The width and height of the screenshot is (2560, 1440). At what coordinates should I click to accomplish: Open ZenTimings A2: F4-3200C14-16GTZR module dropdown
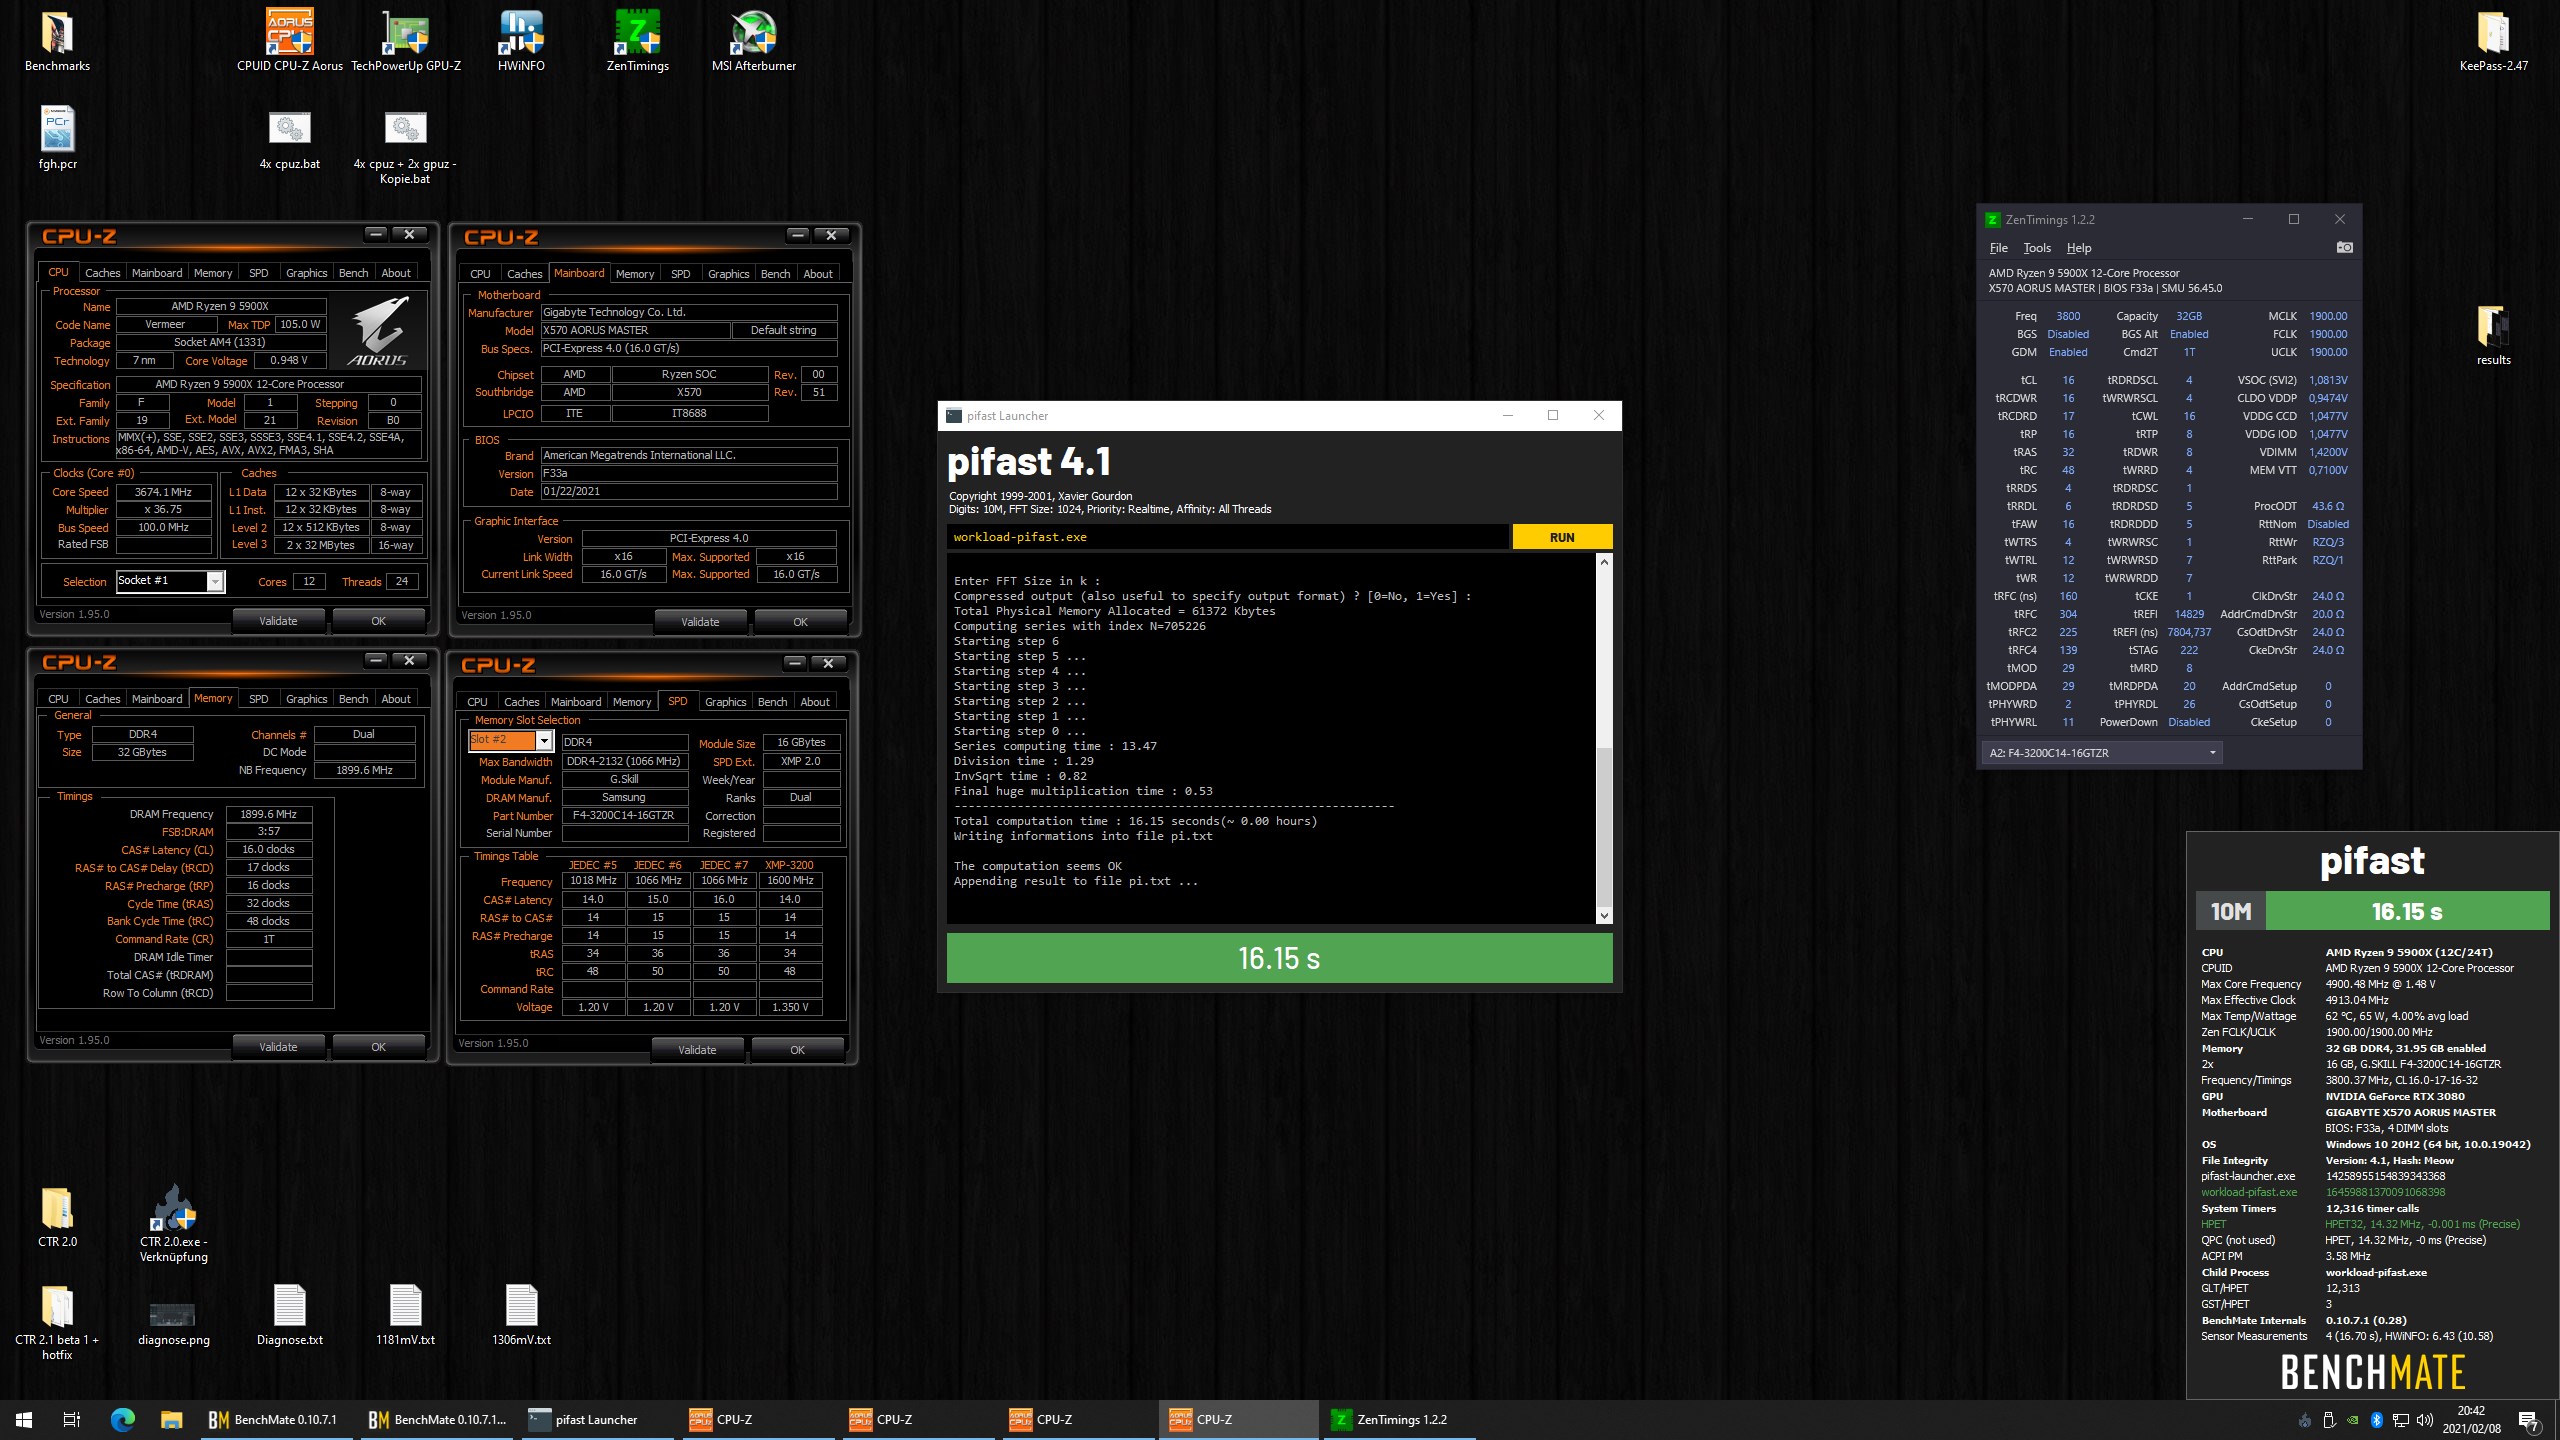coord(2102,753)
